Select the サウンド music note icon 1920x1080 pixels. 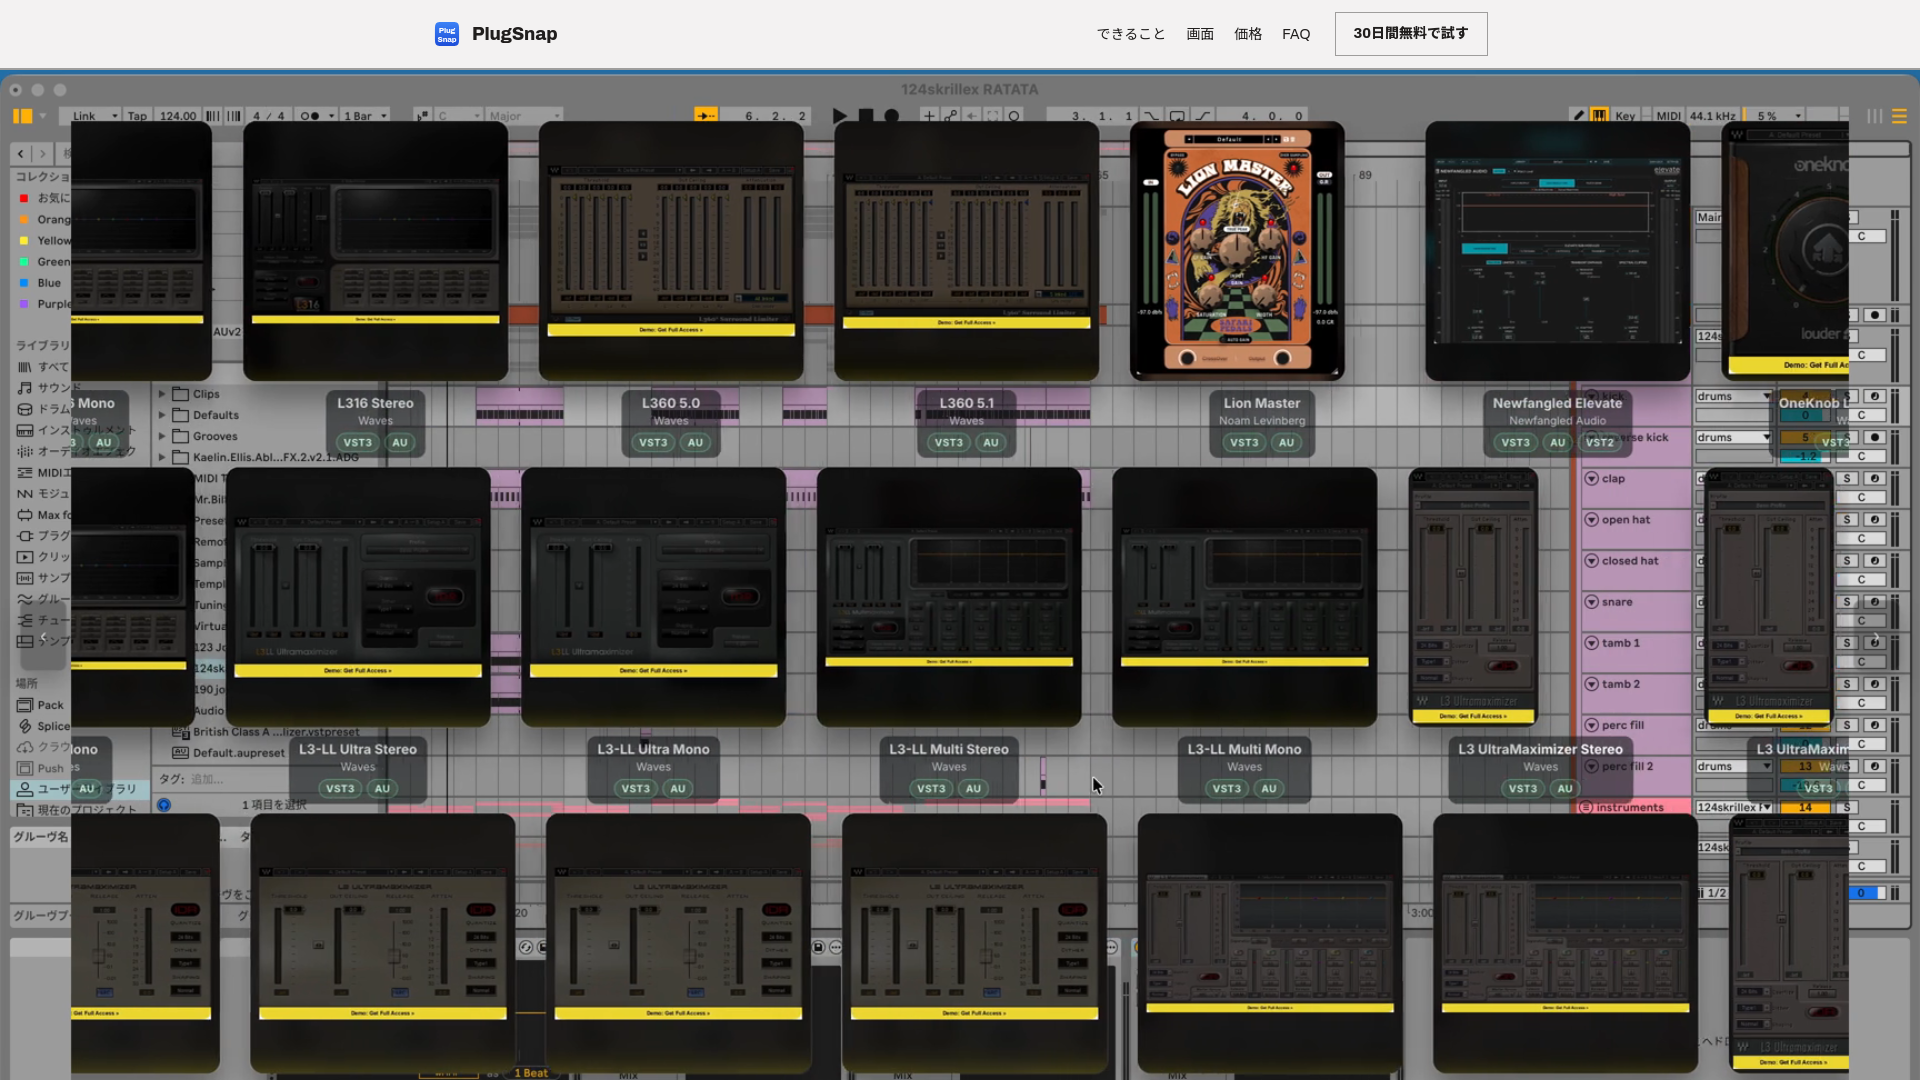point(25,388)
